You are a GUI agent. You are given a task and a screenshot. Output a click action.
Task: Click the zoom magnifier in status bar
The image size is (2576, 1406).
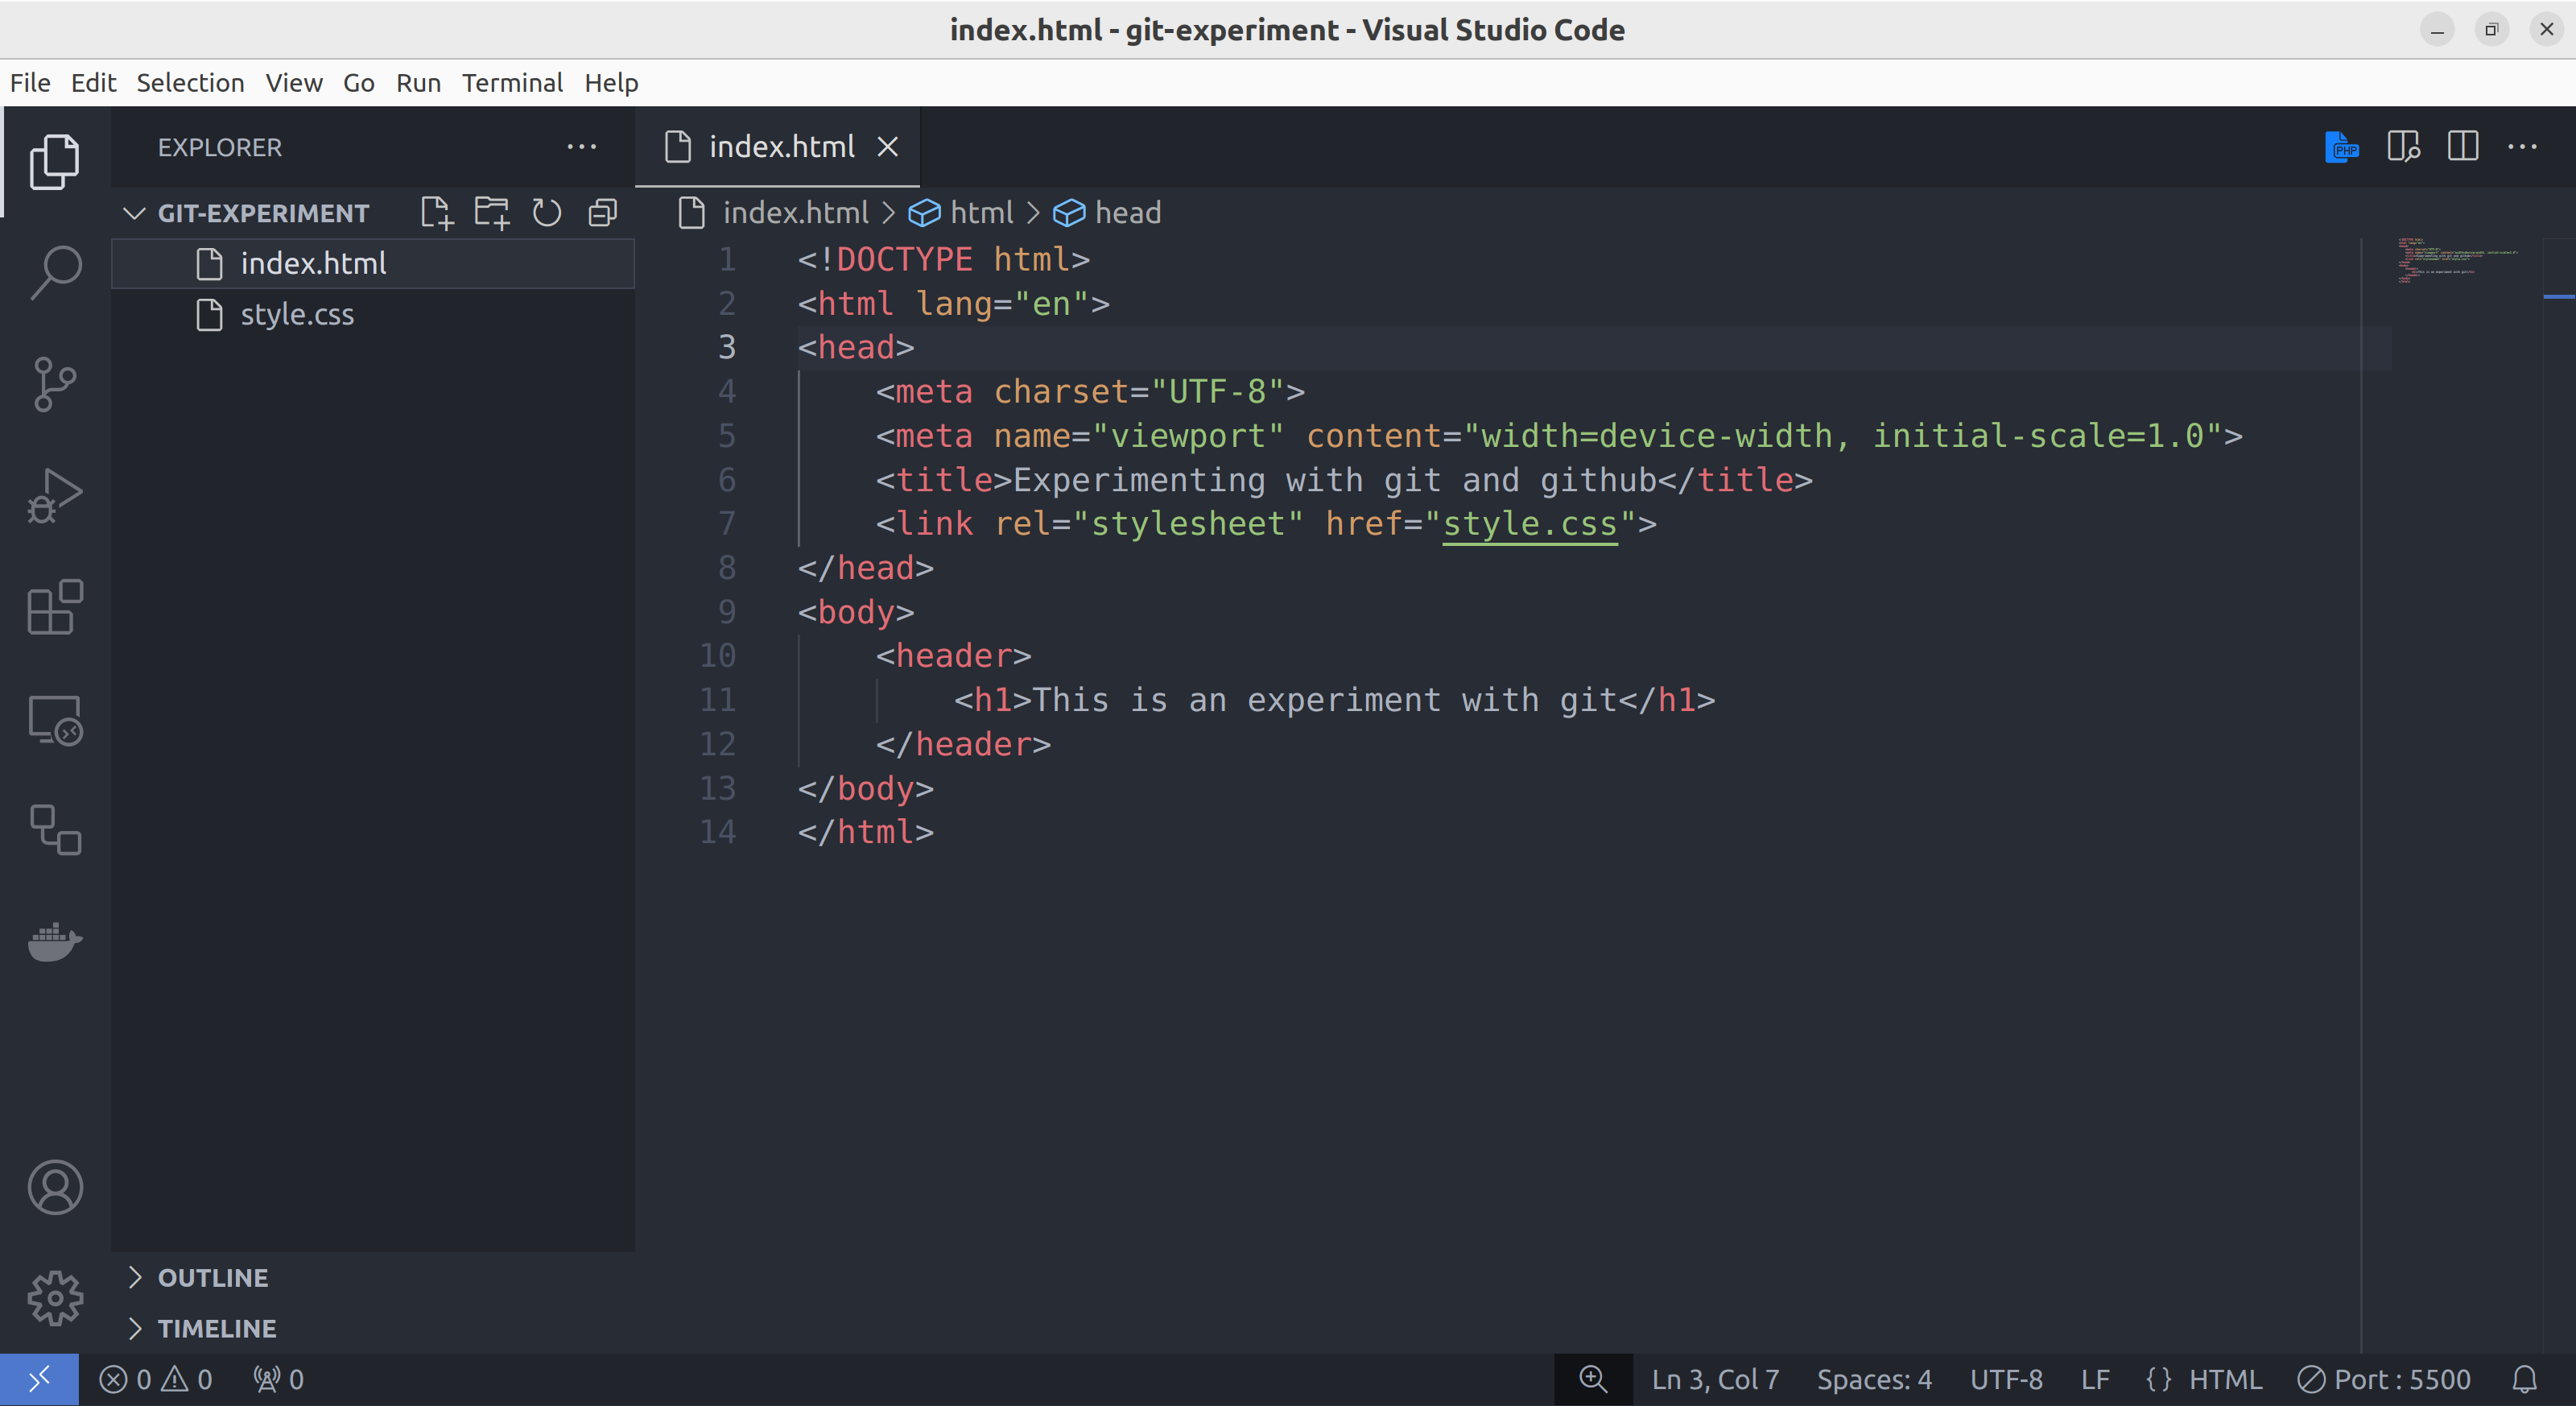click(1593, 1380)
